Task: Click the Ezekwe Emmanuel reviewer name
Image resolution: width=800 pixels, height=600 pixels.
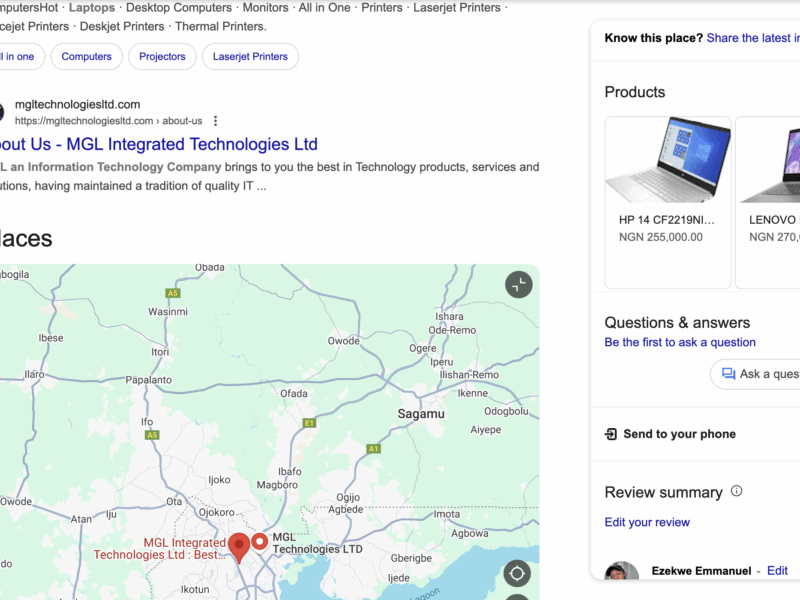Action: point(701,571)
